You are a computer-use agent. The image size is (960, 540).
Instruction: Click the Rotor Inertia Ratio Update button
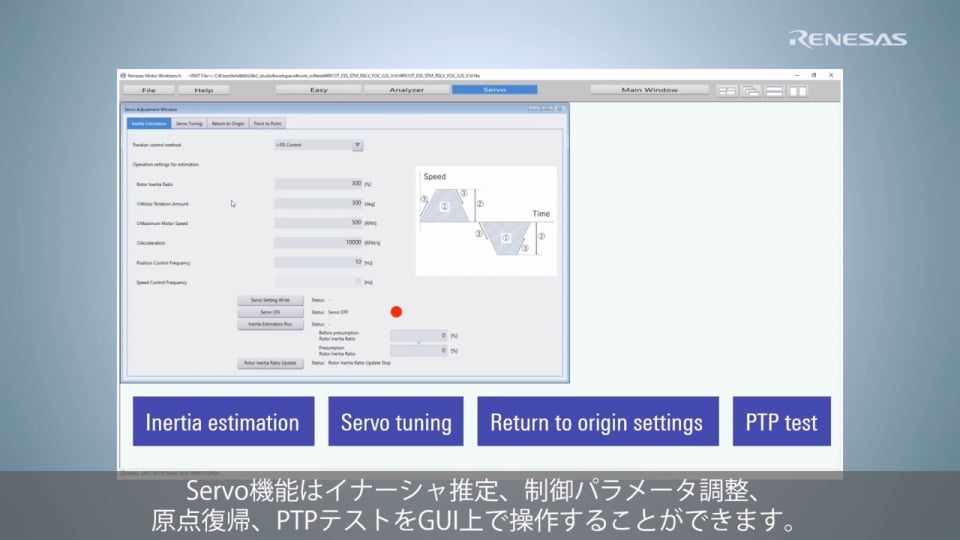(270, 363)
